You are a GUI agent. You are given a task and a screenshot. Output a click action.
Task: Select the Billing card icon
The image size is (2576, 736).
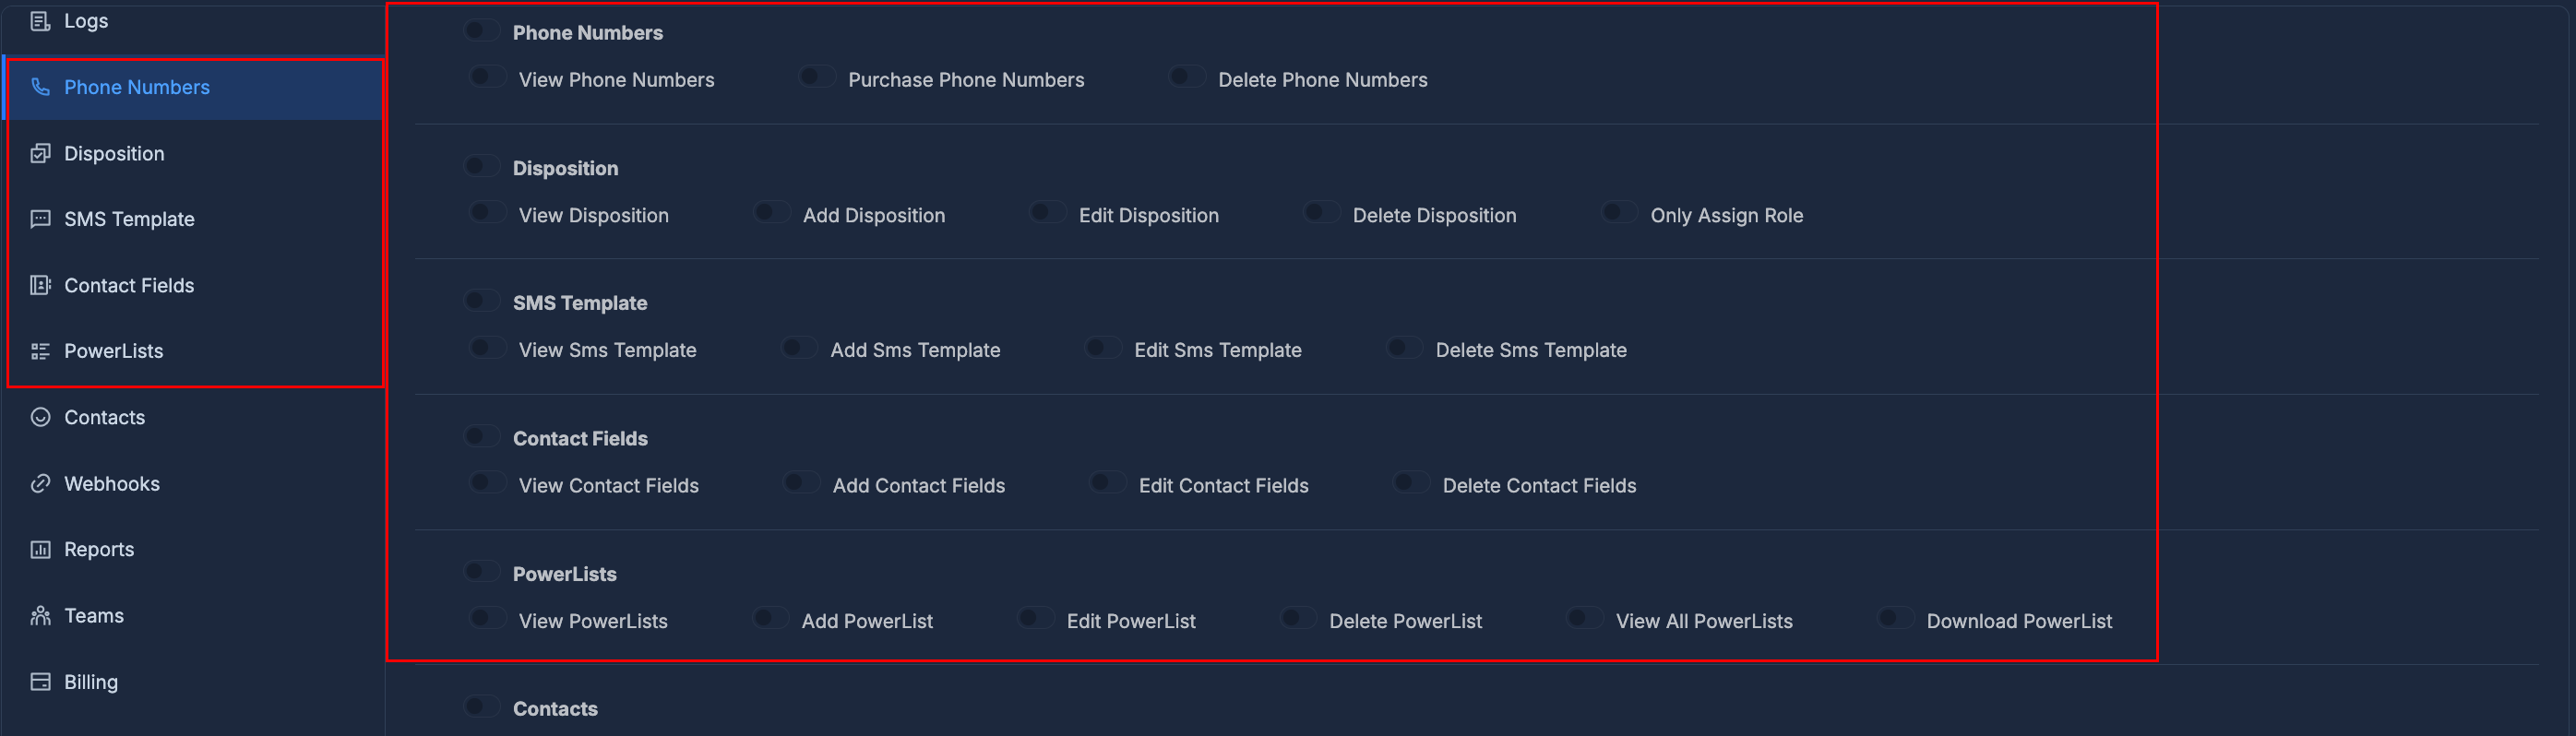[40, 681]
